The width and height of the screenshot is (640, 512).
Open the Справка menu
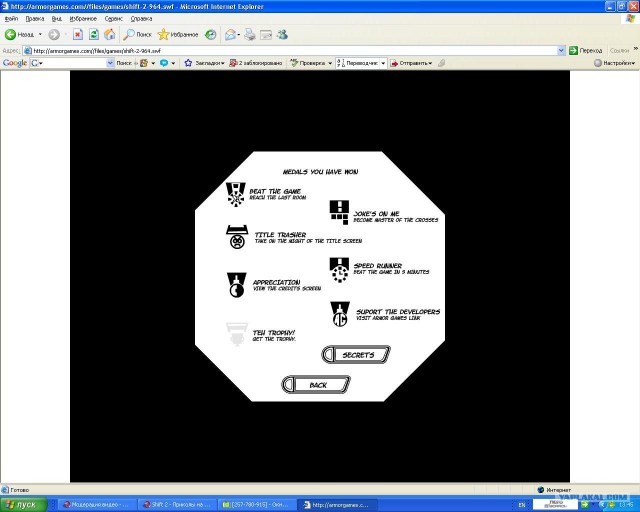pyautogui.click(x=141, y=19)
